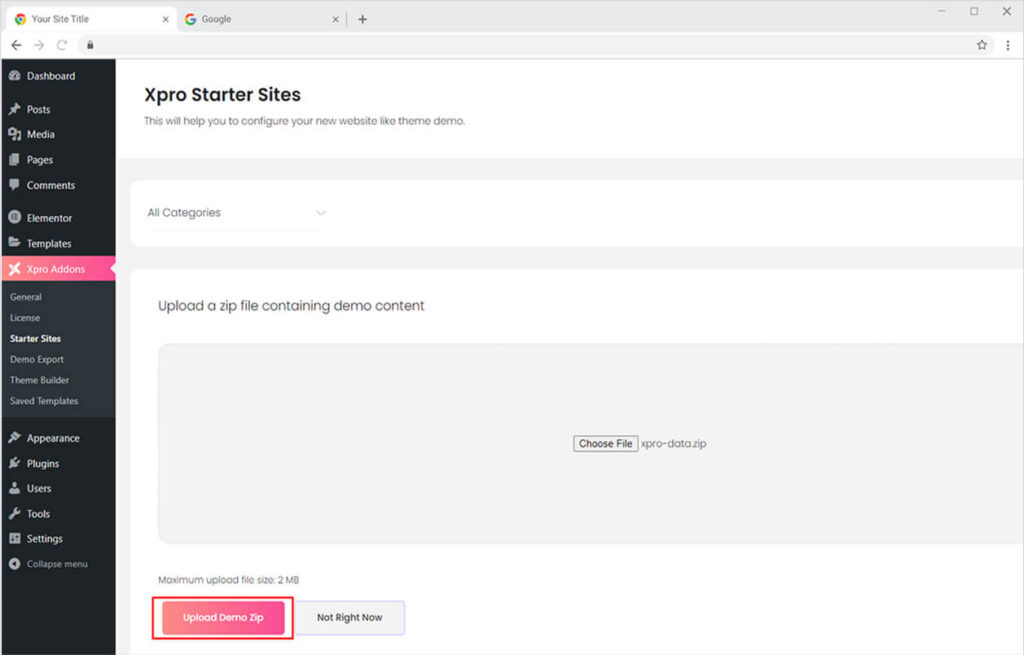The height and width of the screenshot is (655, 1024).
Task: Click the Upload Demo Zip button
Action: [x=223, y=618]
